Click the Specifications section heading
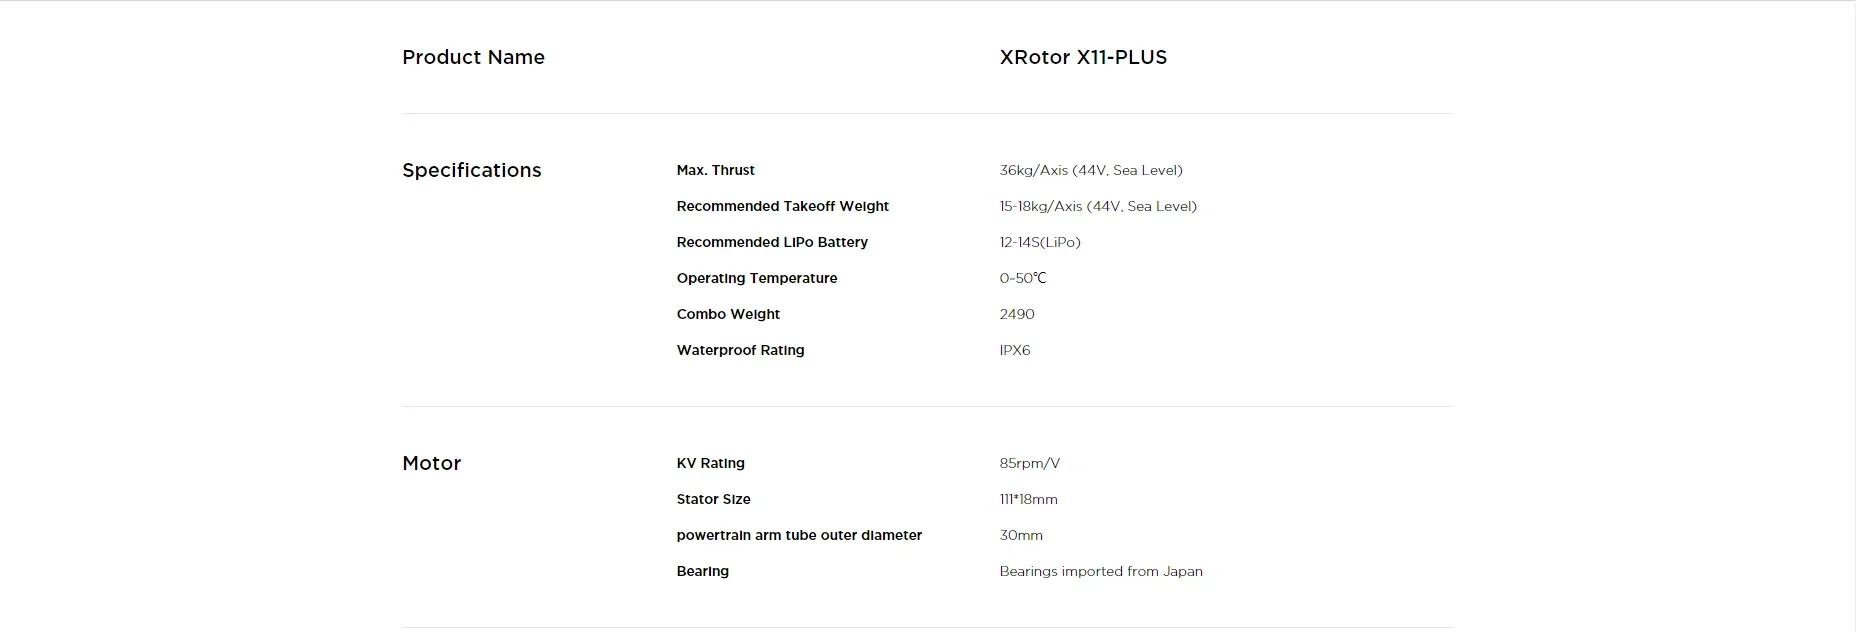The height and width of the screenshot is (632, 1856). [x=471, y=170]
